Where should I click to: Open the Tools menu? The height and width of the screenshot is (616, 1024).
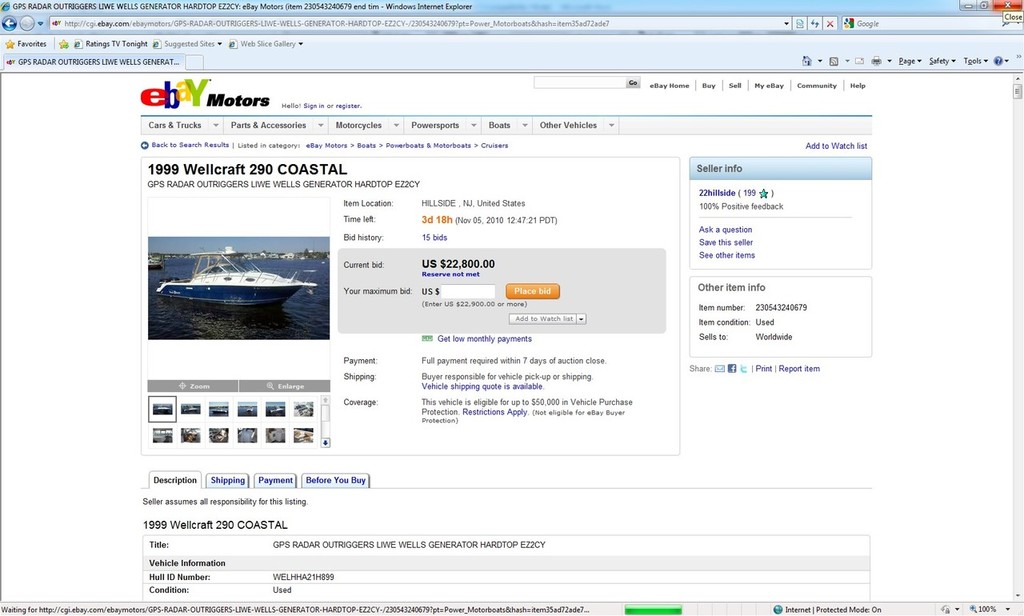[976, 61]
